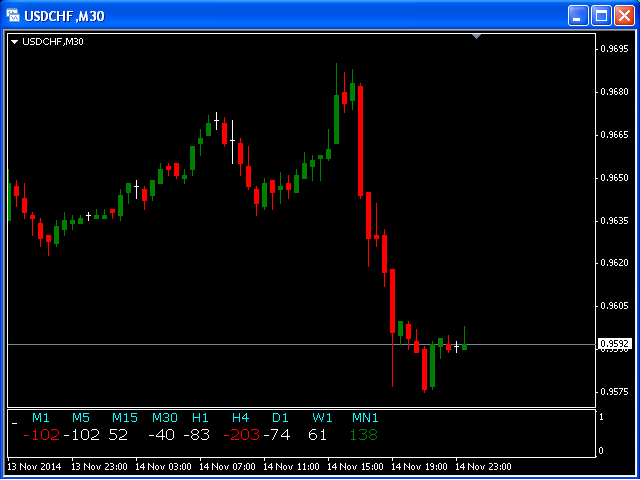This screenshot has height=480, width=640.
Task: Choose the H1 timeframe label
Action: 201,417
